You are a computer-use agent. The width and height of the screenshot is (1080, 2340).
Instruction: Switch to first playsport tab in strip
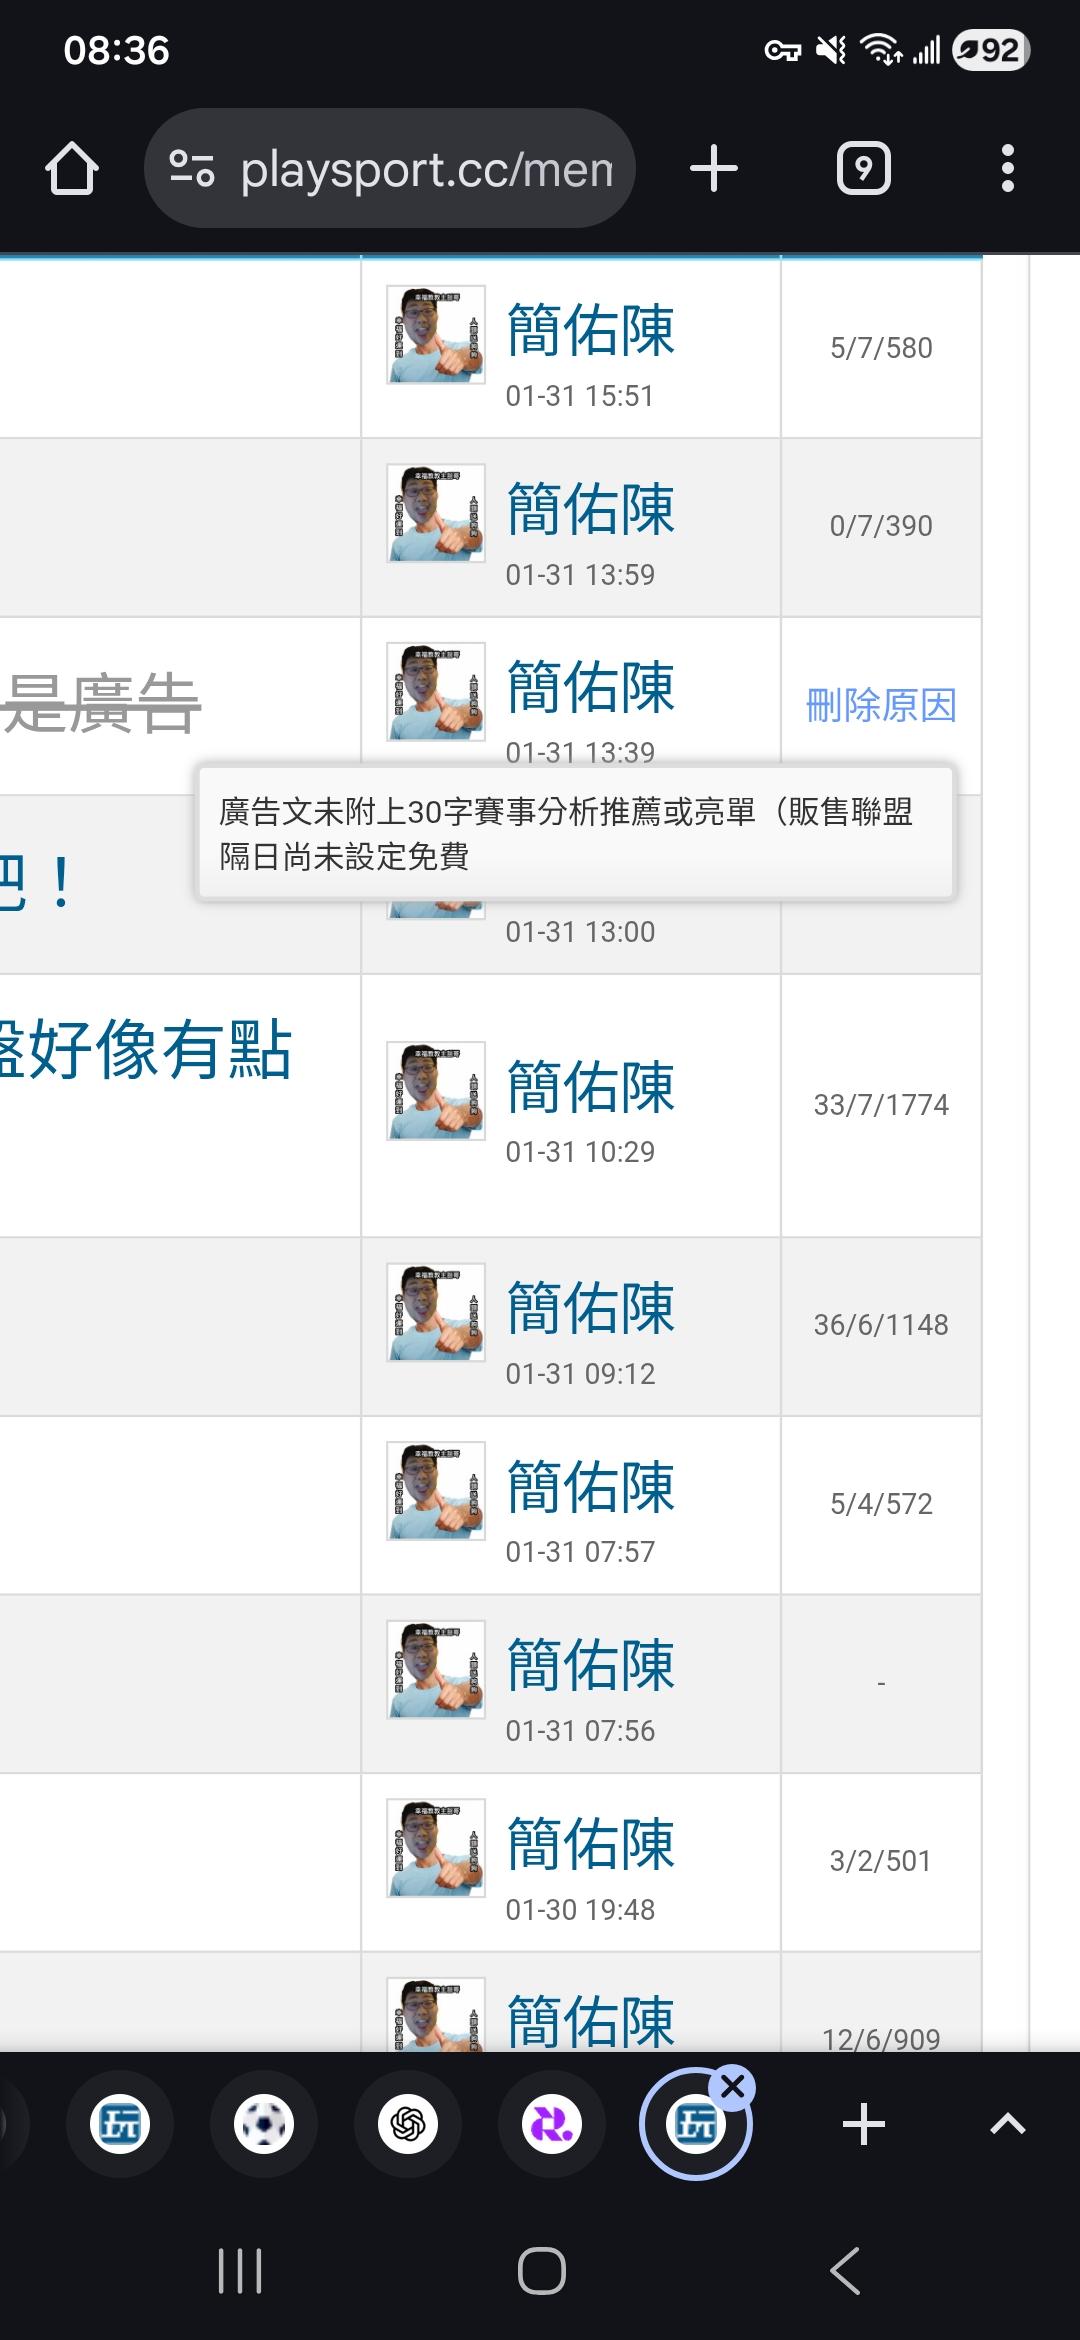click(120, 2124)
